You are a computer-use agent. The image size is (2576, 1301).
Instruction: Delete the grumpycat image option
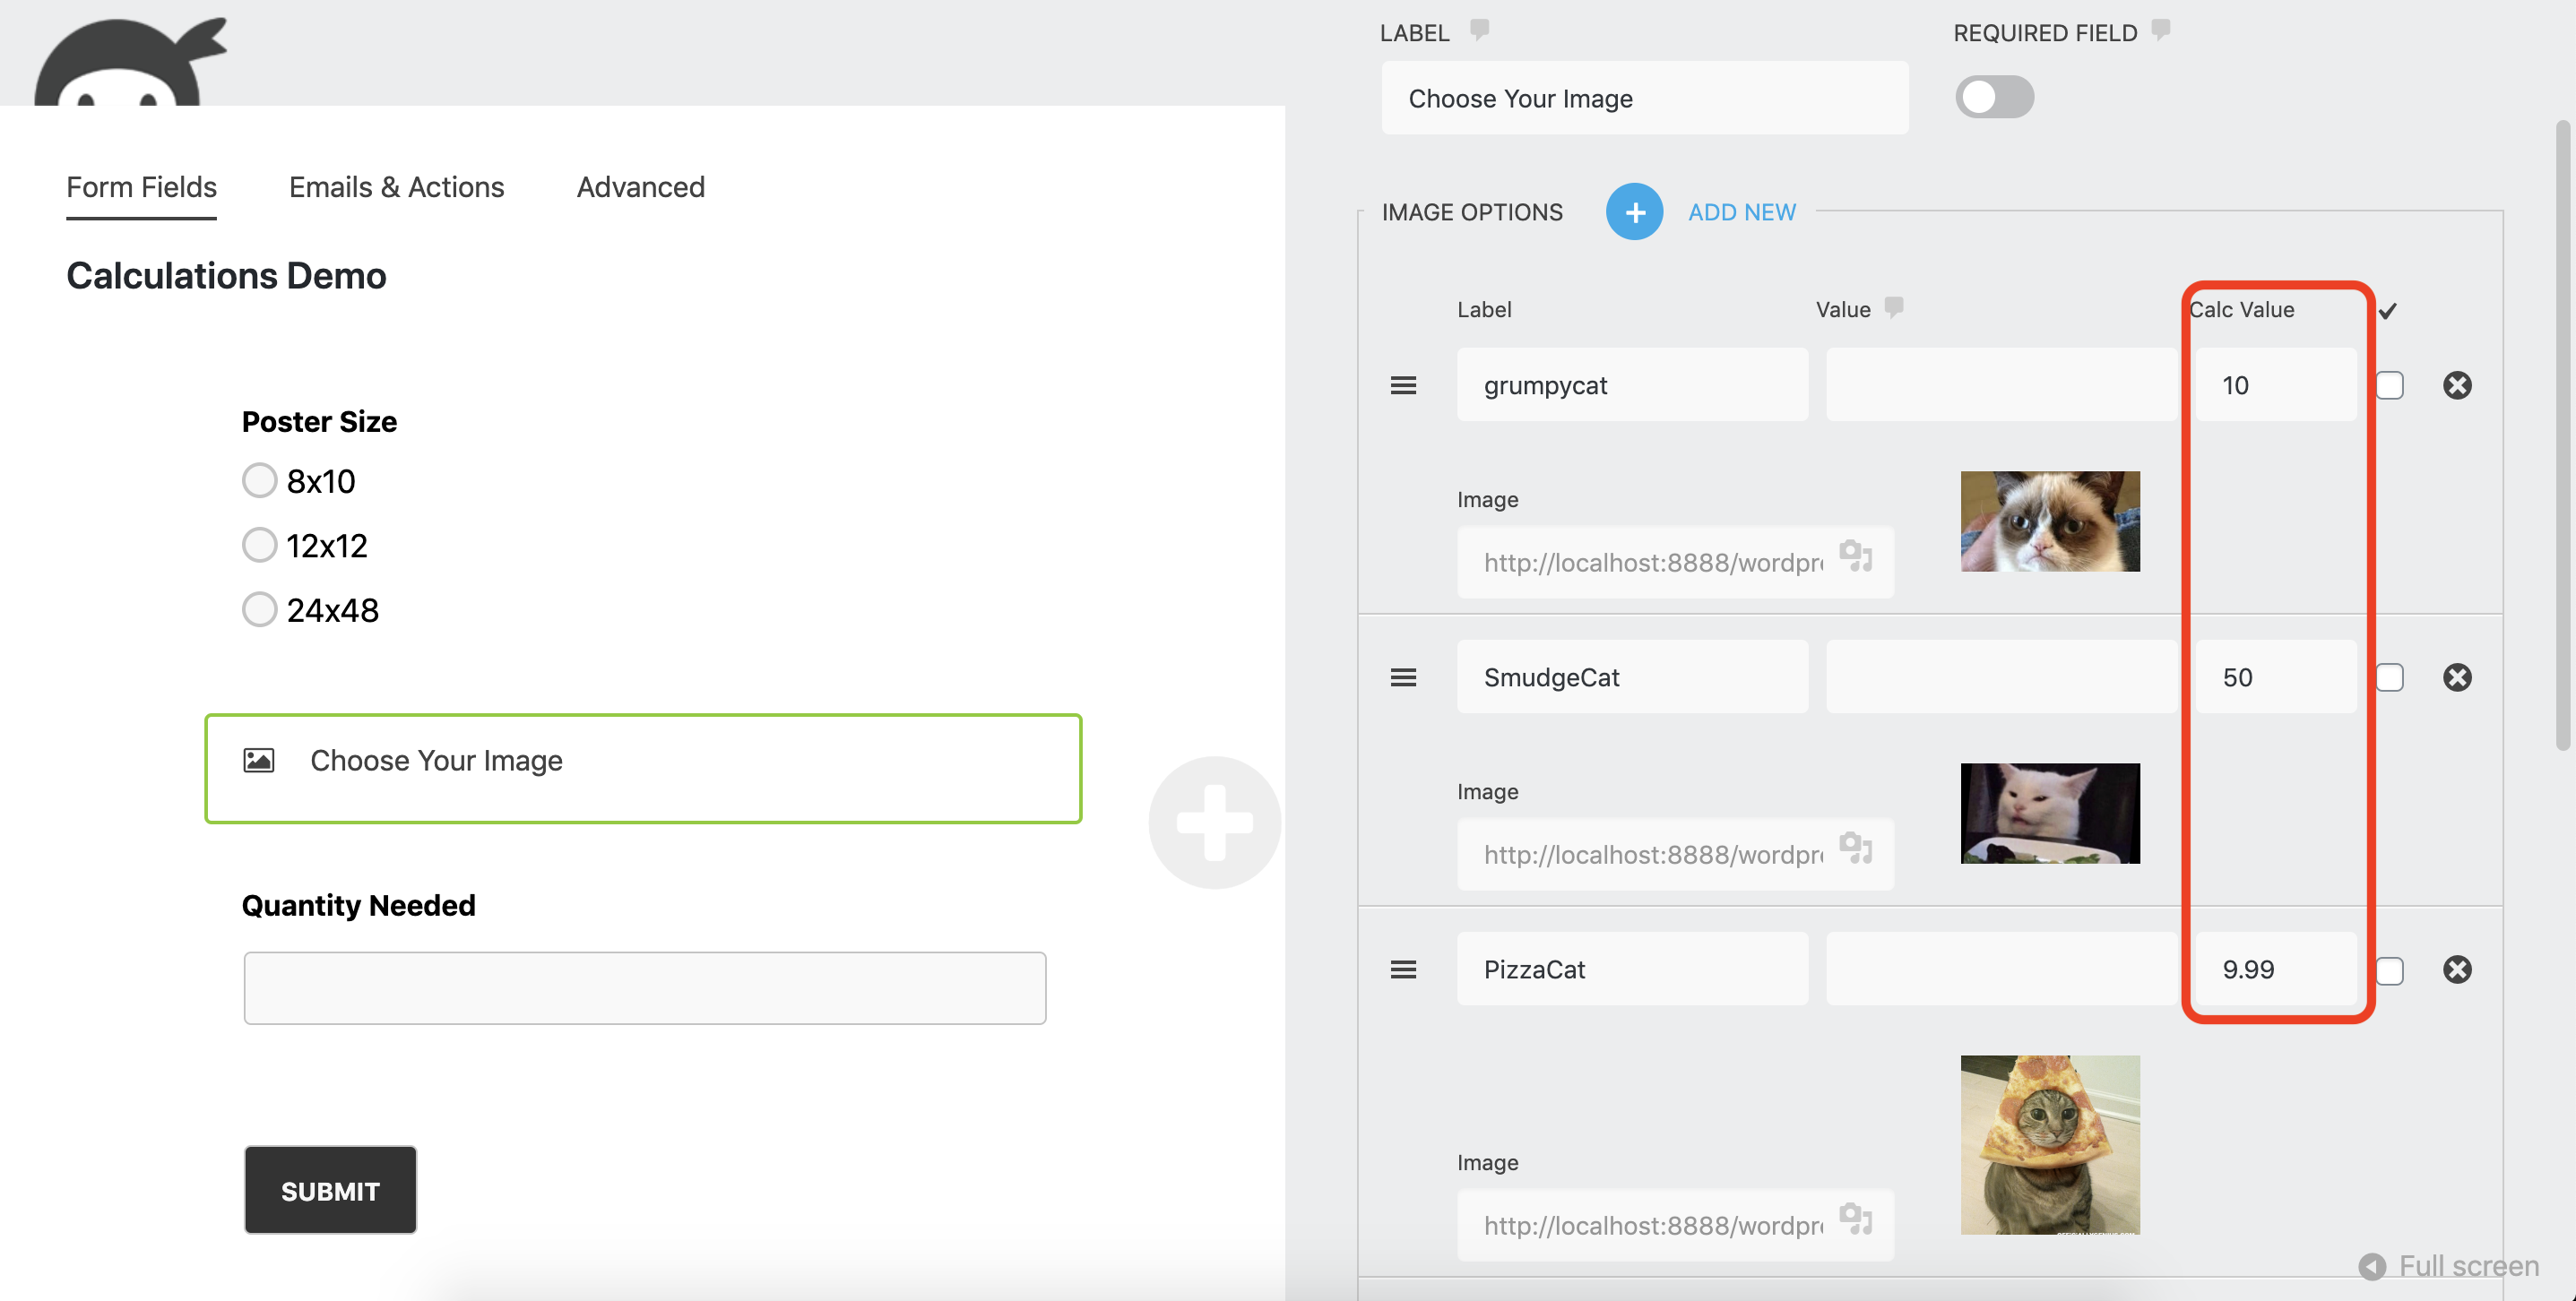(2456, 385)
